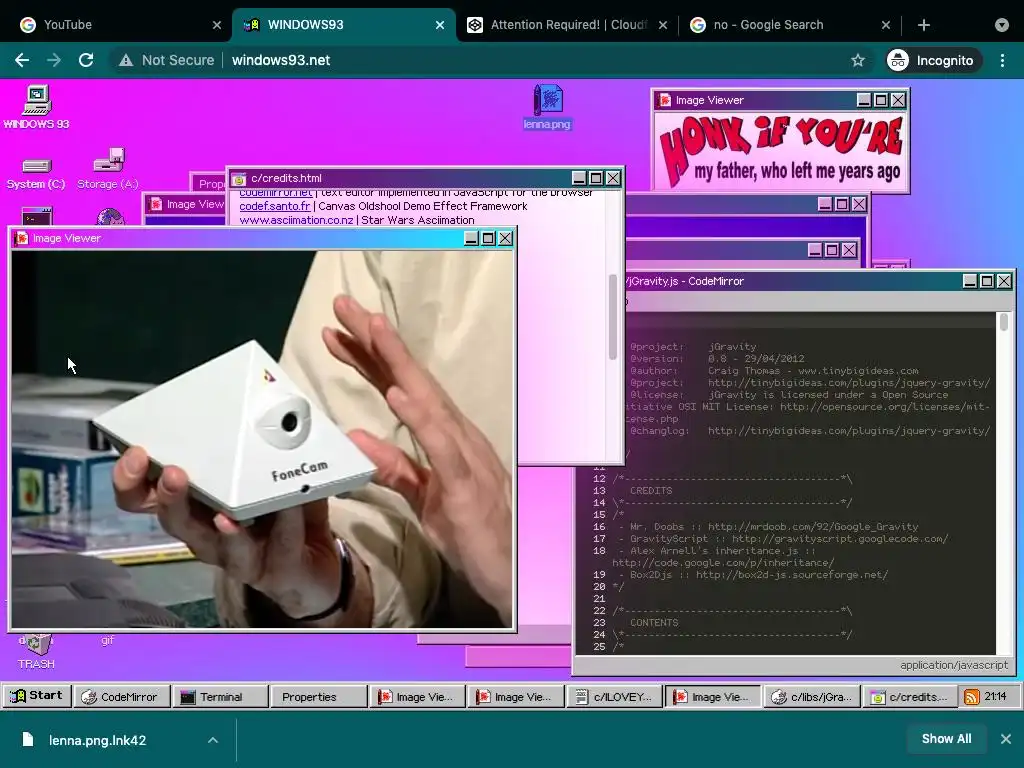Open the TRASH desktop icon
Screen dimensions: 1024x768
click(x=37, y=652)
